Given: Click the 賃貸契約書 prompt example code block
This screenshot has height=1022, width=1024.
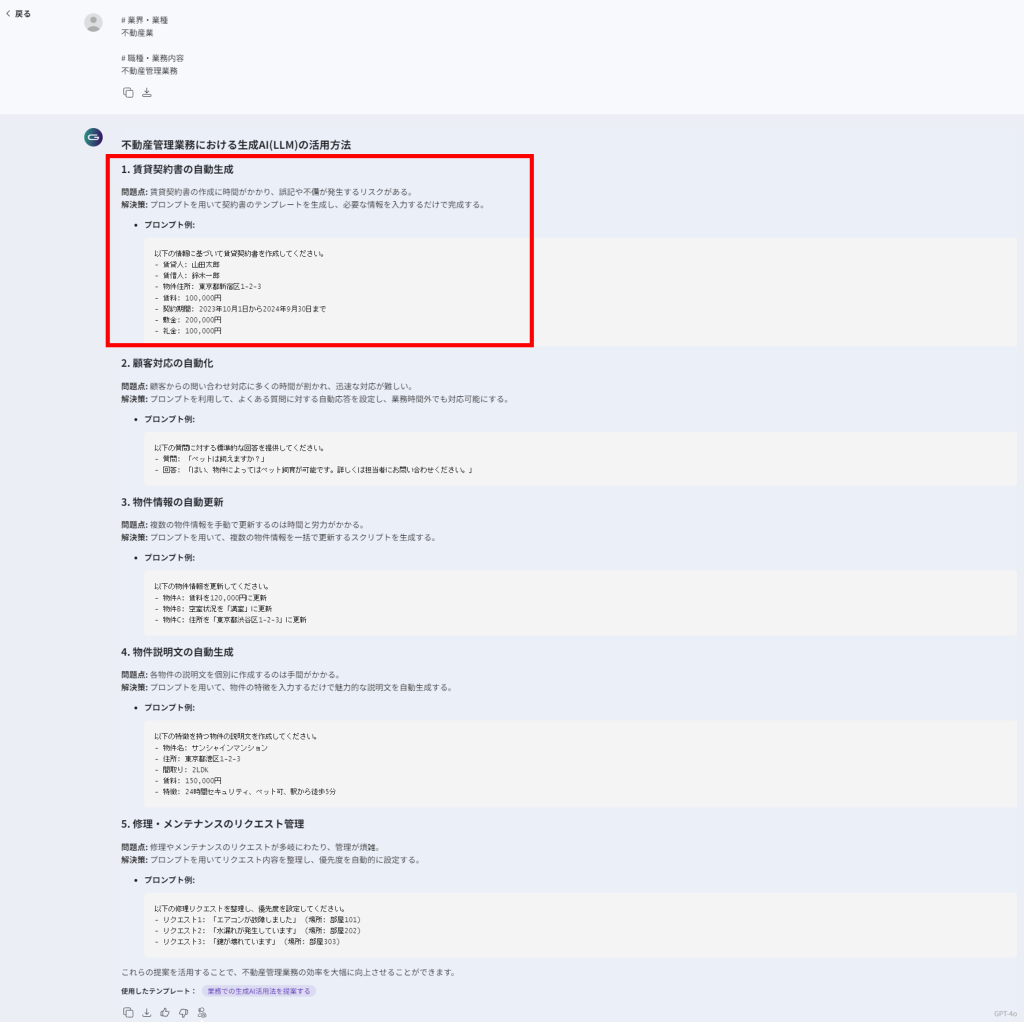Looking at the screenshot, I should point(580,292).
